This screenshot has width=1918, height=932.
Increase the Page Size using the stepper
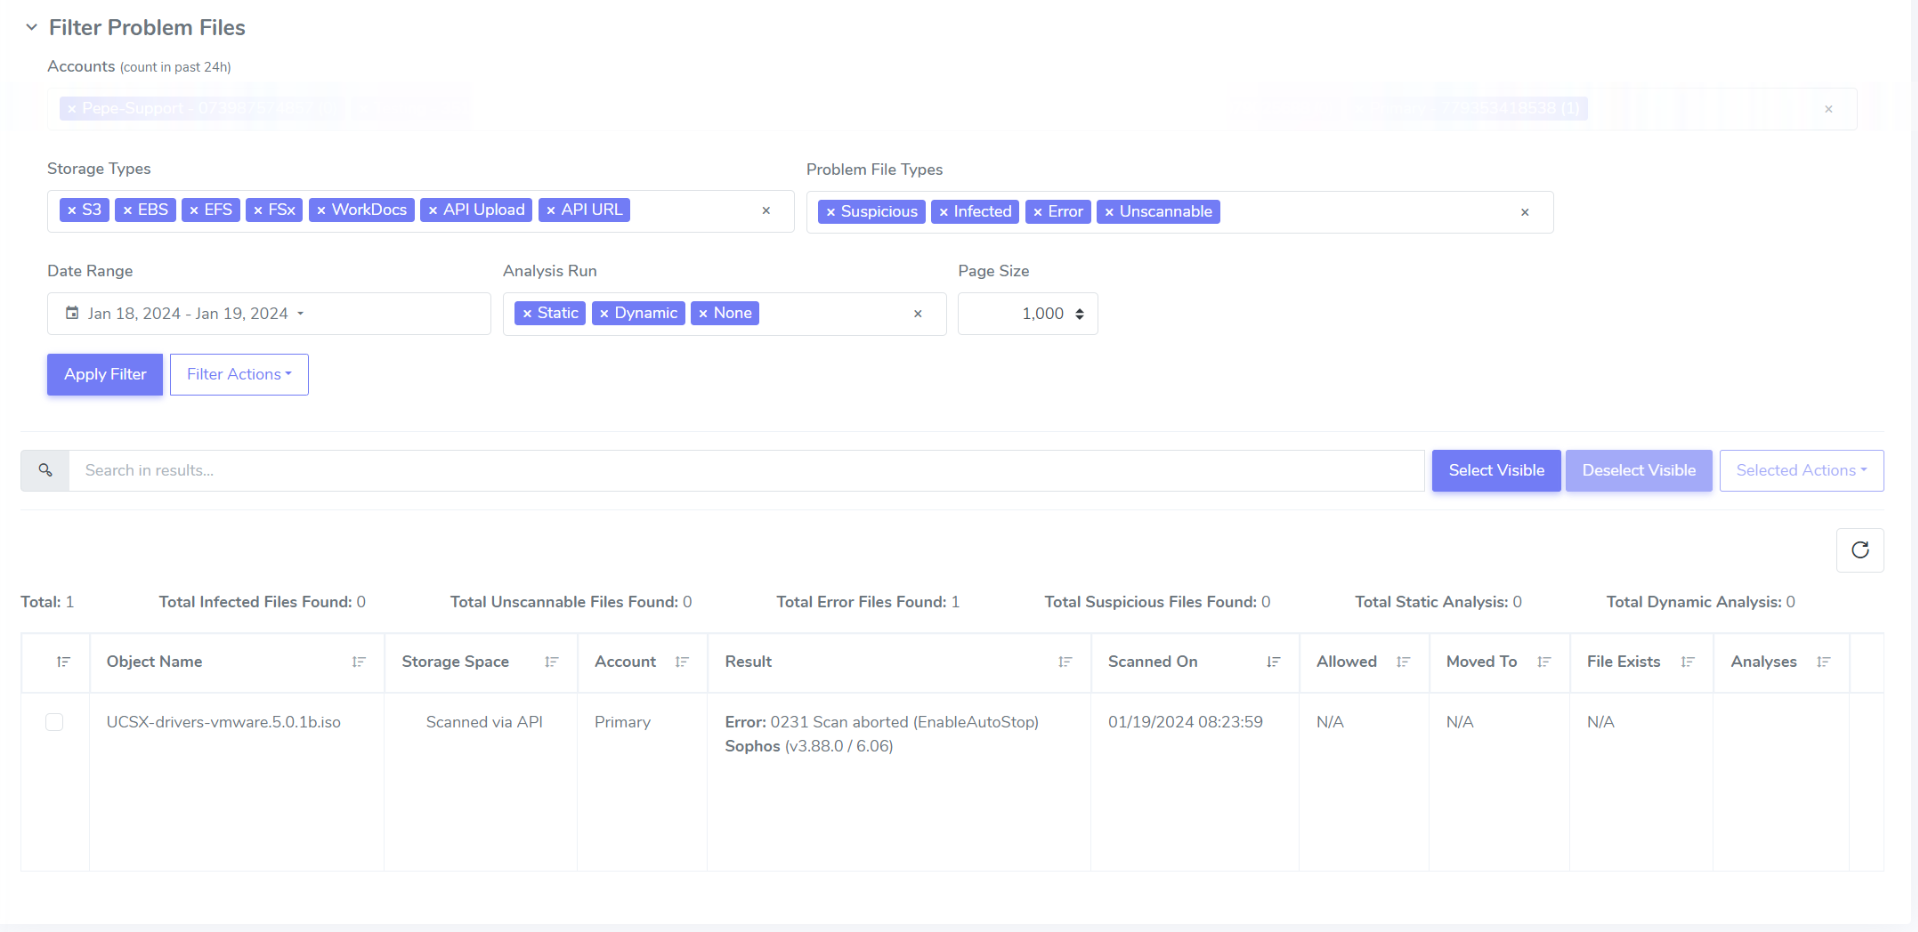[x=1080, y=307]
